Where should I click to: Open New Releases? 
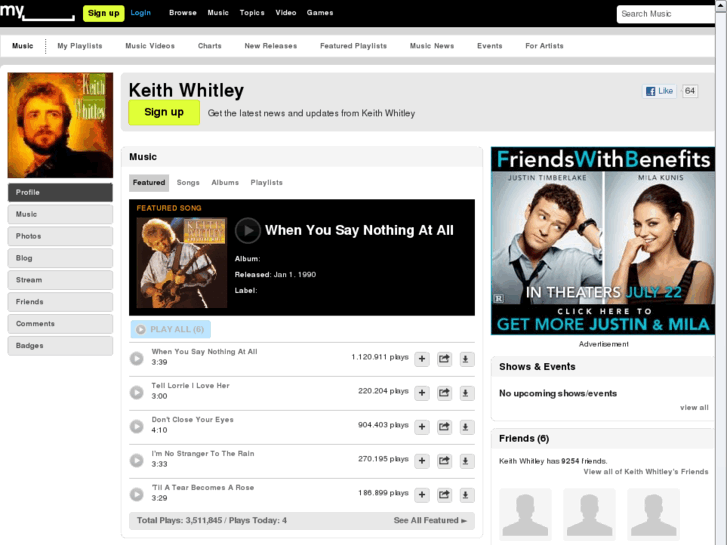271,46
